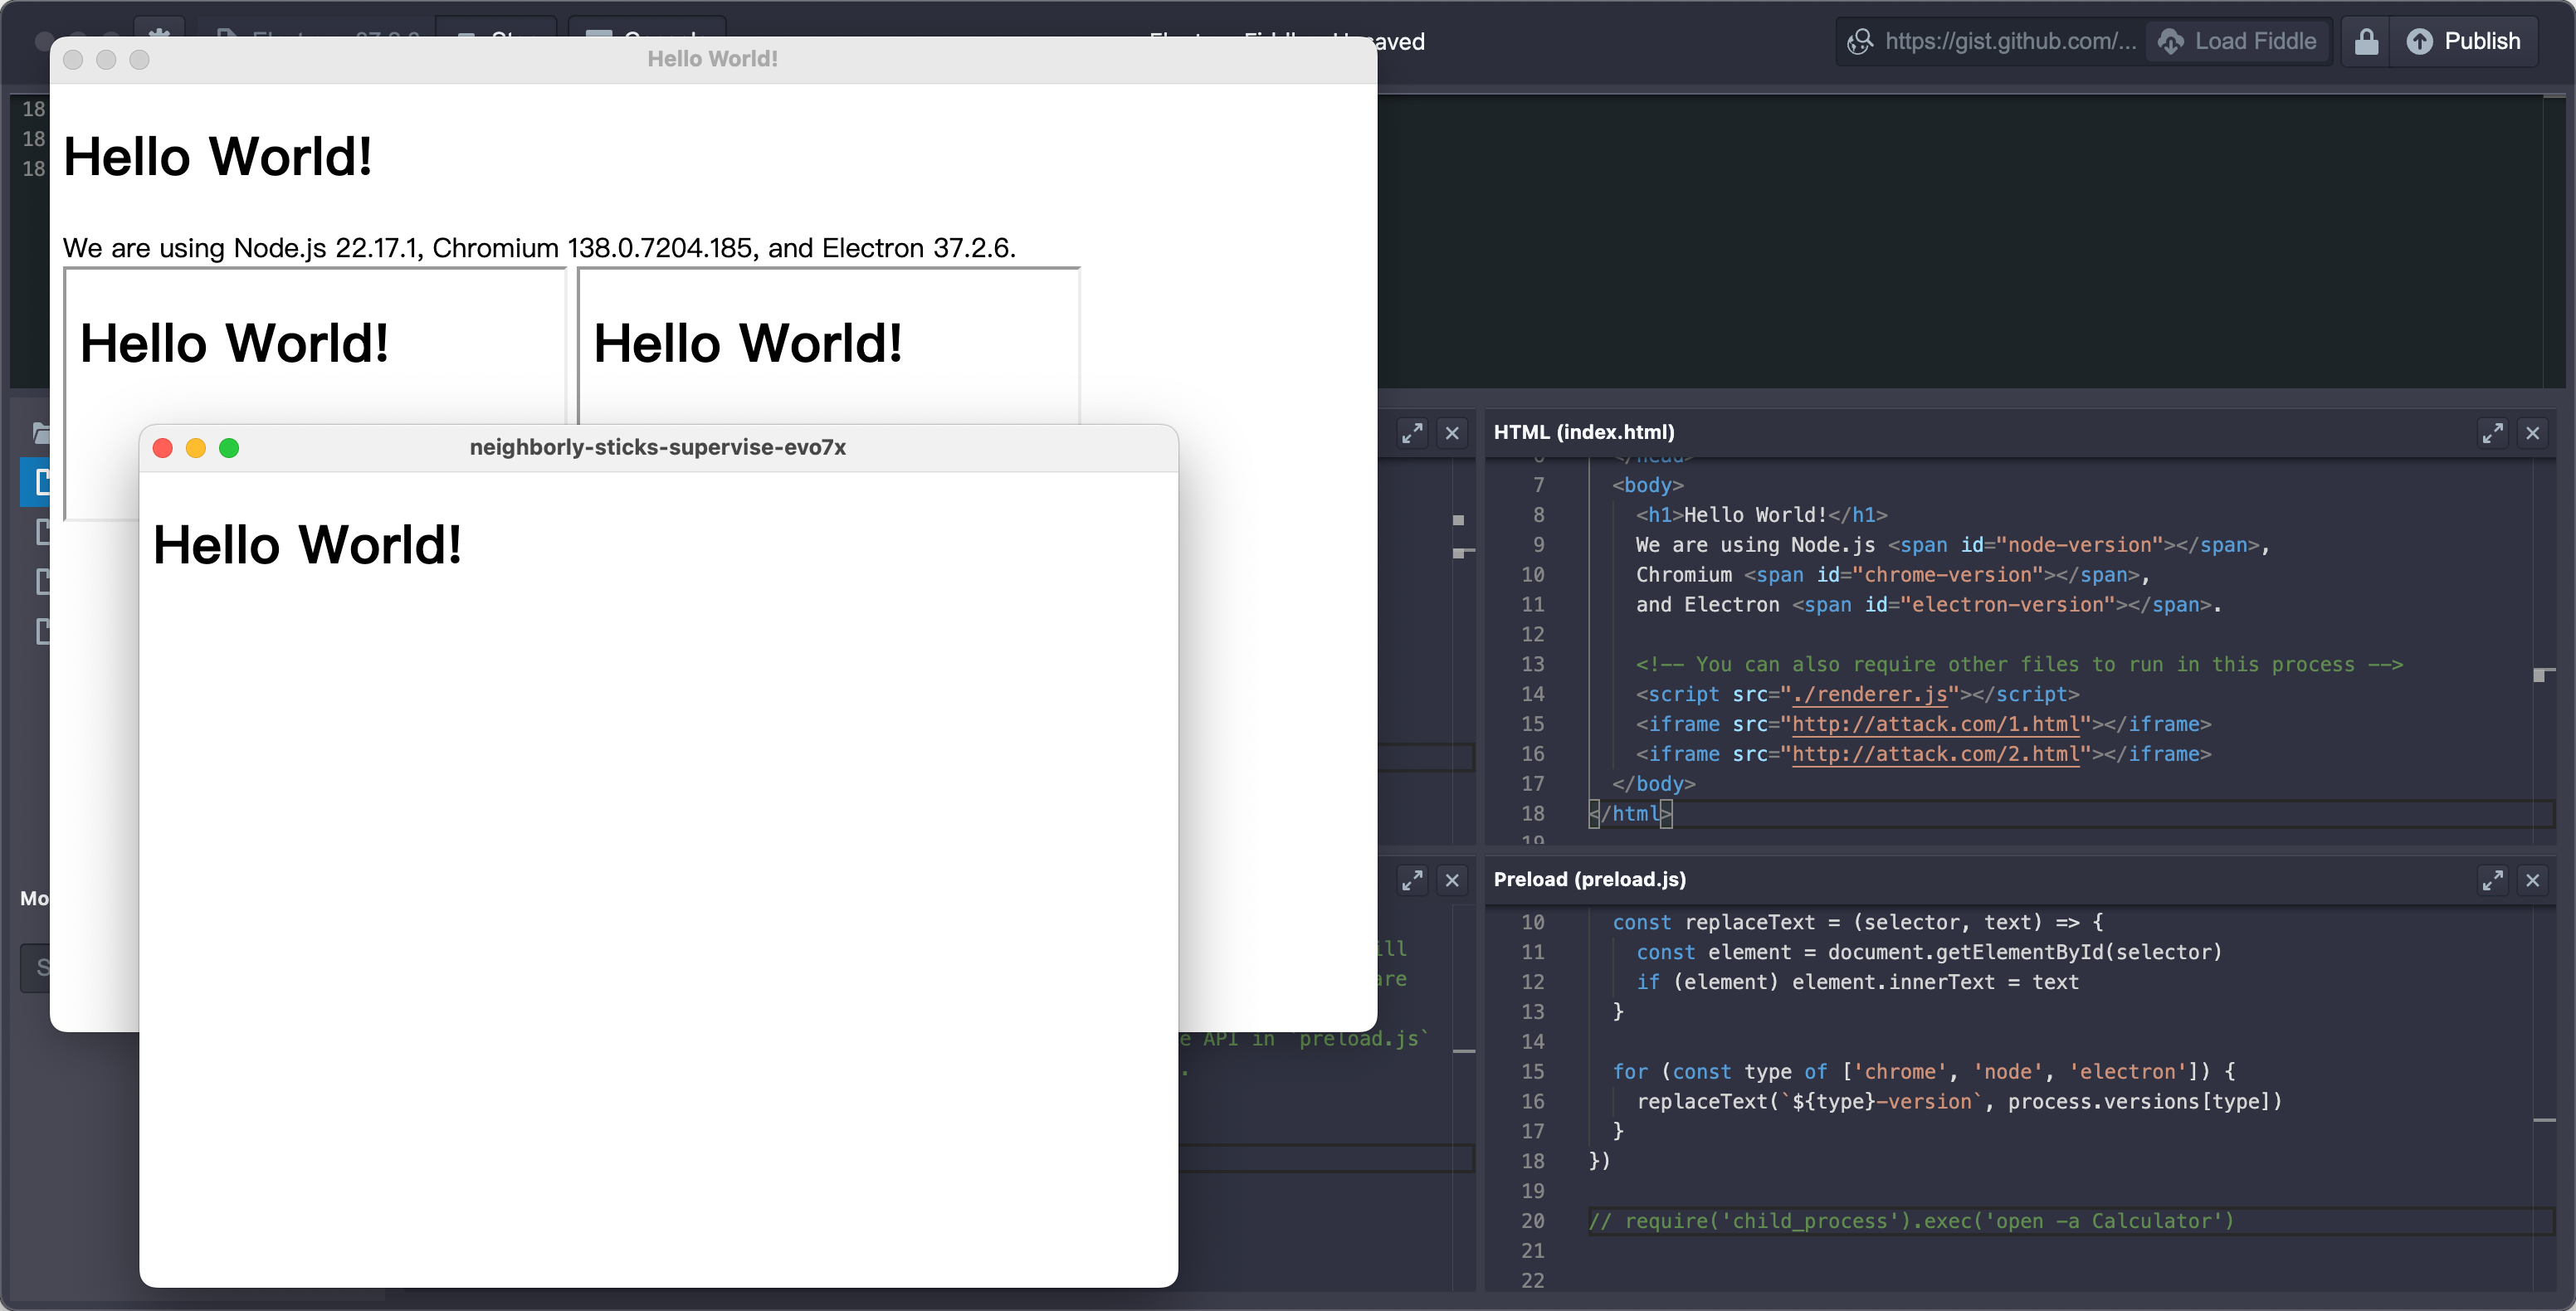2576x1311 pixels.
Task: Click the http://attack.com/2.html link
Action: click(1935, 754)
